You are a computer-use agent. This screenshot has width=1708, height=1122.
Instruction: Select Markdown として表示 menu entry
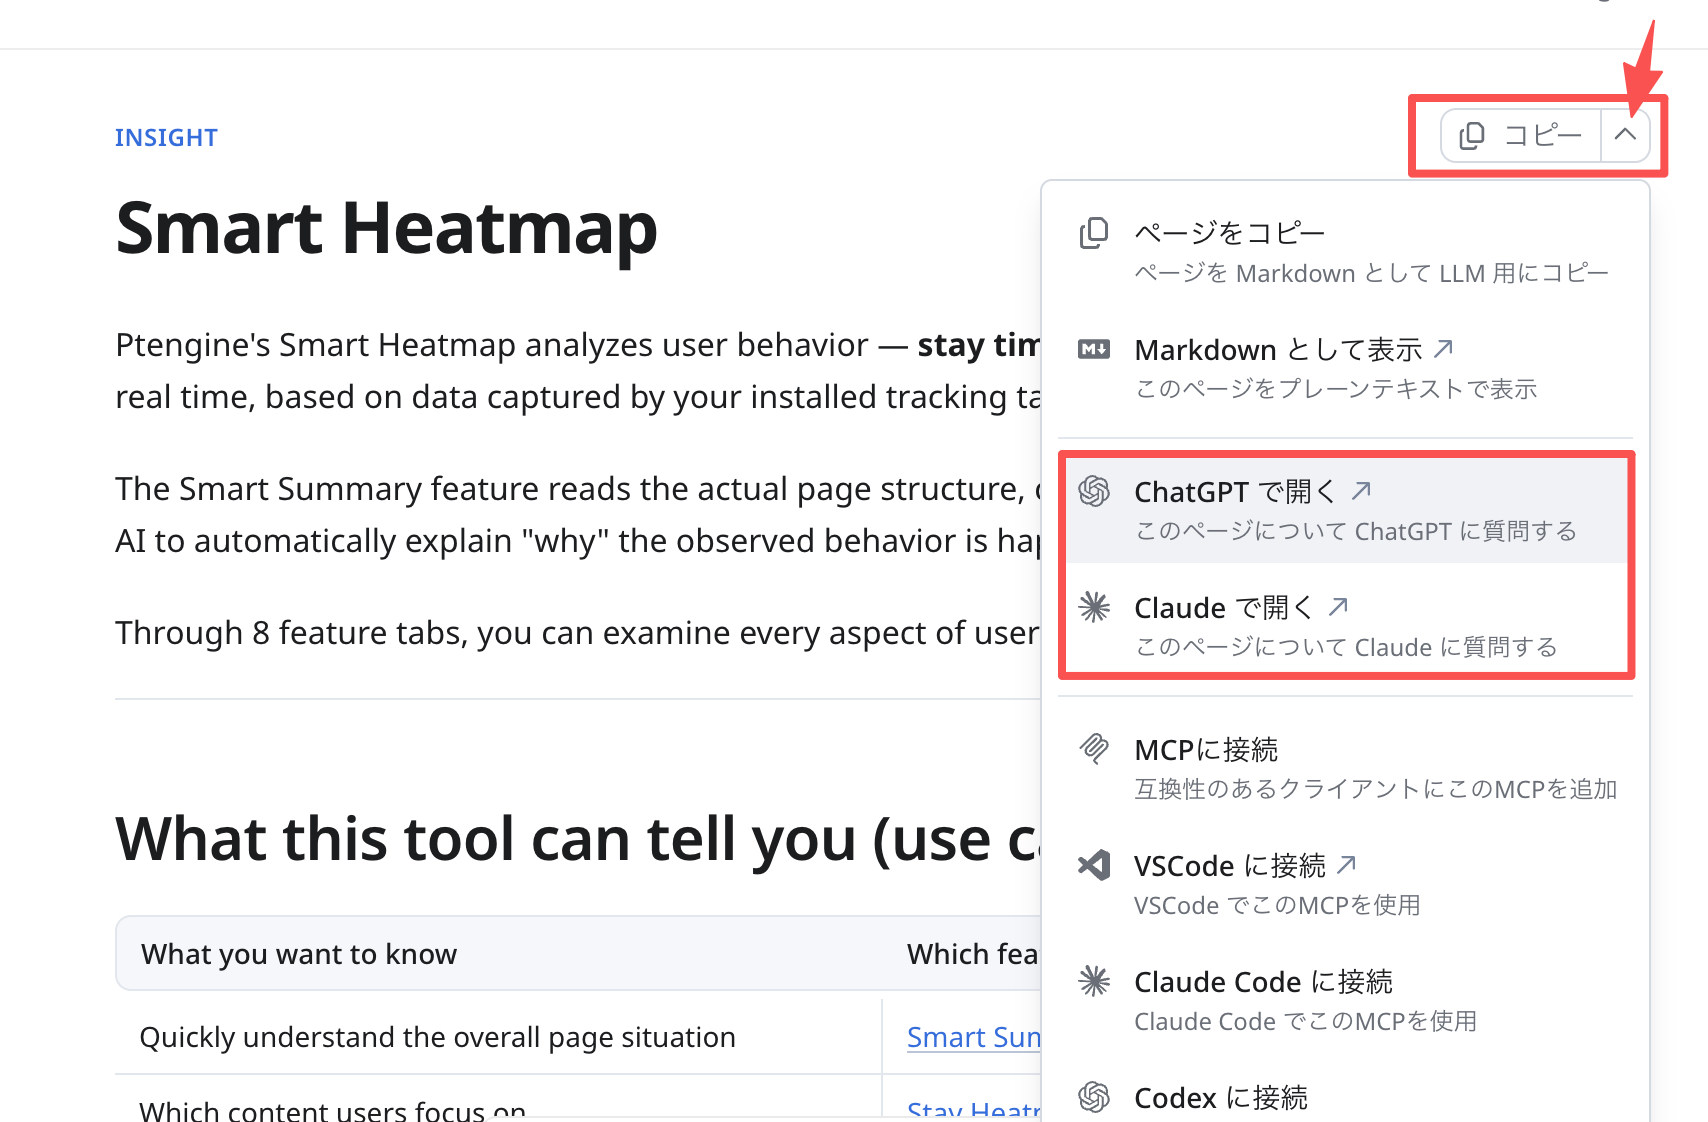point(1345,368)
